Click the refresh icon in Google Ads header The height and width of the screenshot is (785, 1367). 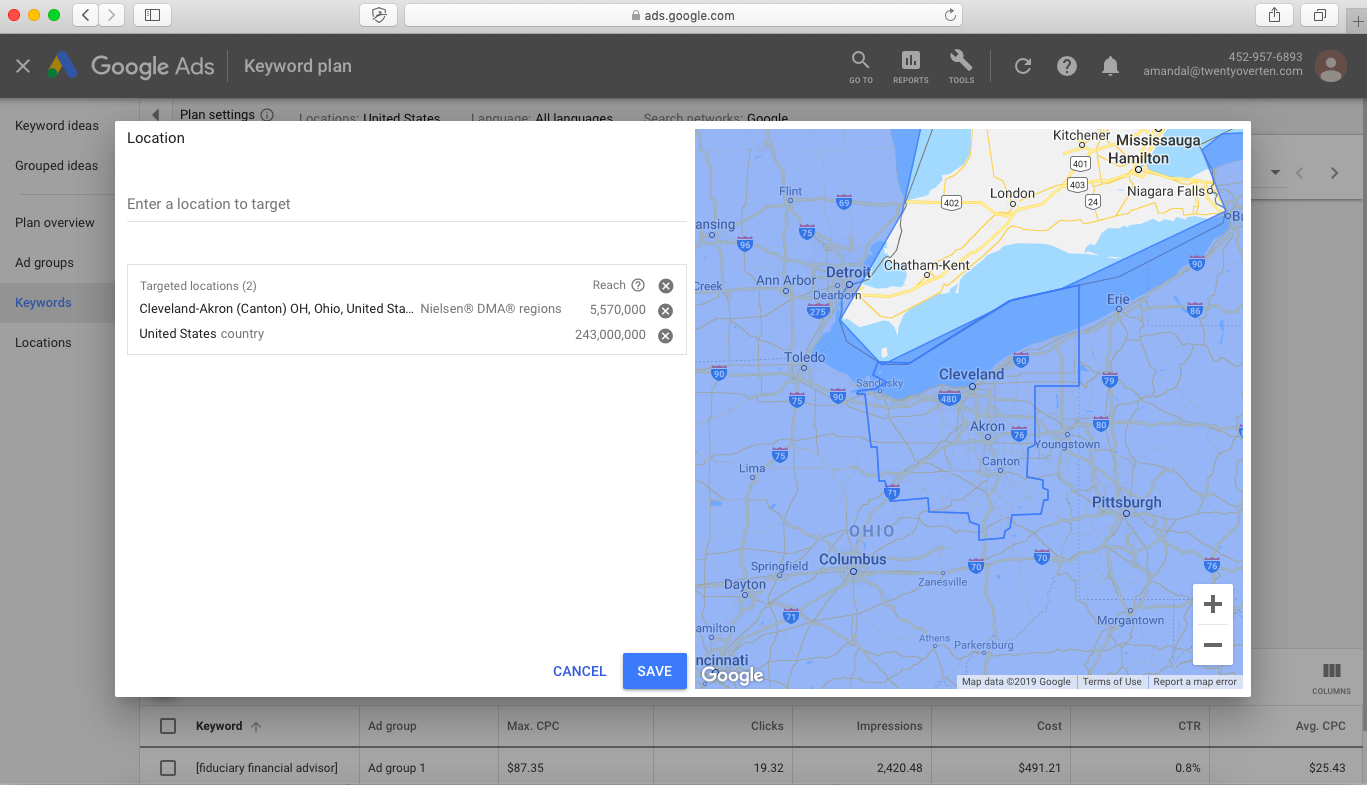(x=1022, y=66)
